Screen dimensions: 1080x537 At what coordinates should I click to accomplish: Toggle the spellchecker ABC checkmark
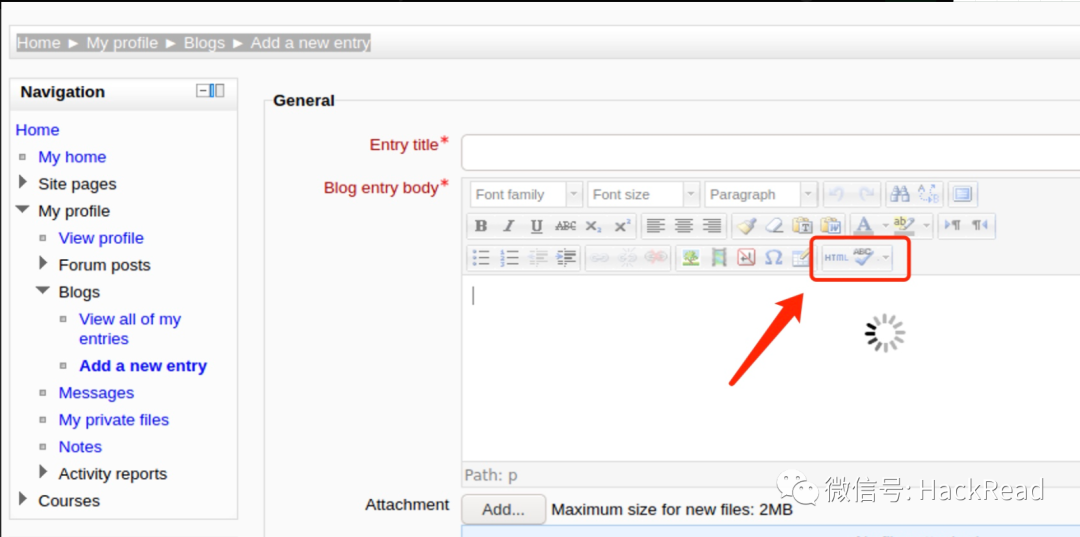click(x=863, y=257)
